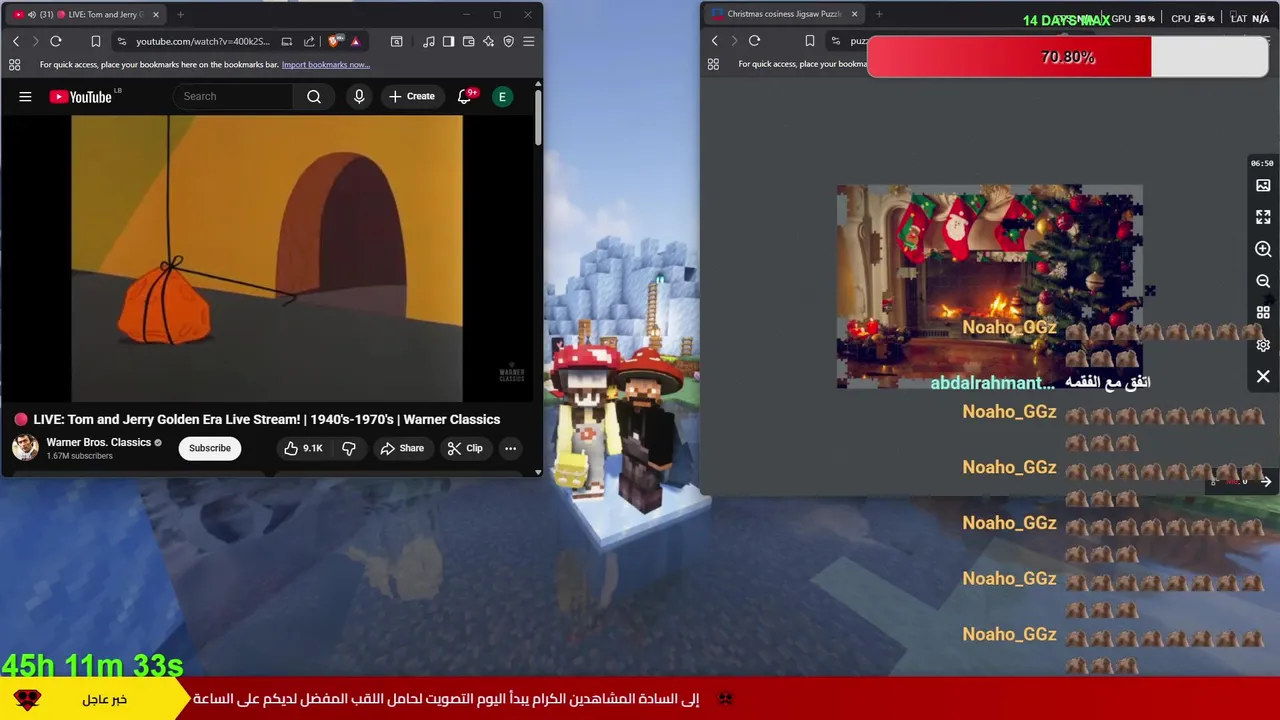1280x720 pixels.
Task: Mute the YouTube tab via speaker icon
Action: point(32,14)
